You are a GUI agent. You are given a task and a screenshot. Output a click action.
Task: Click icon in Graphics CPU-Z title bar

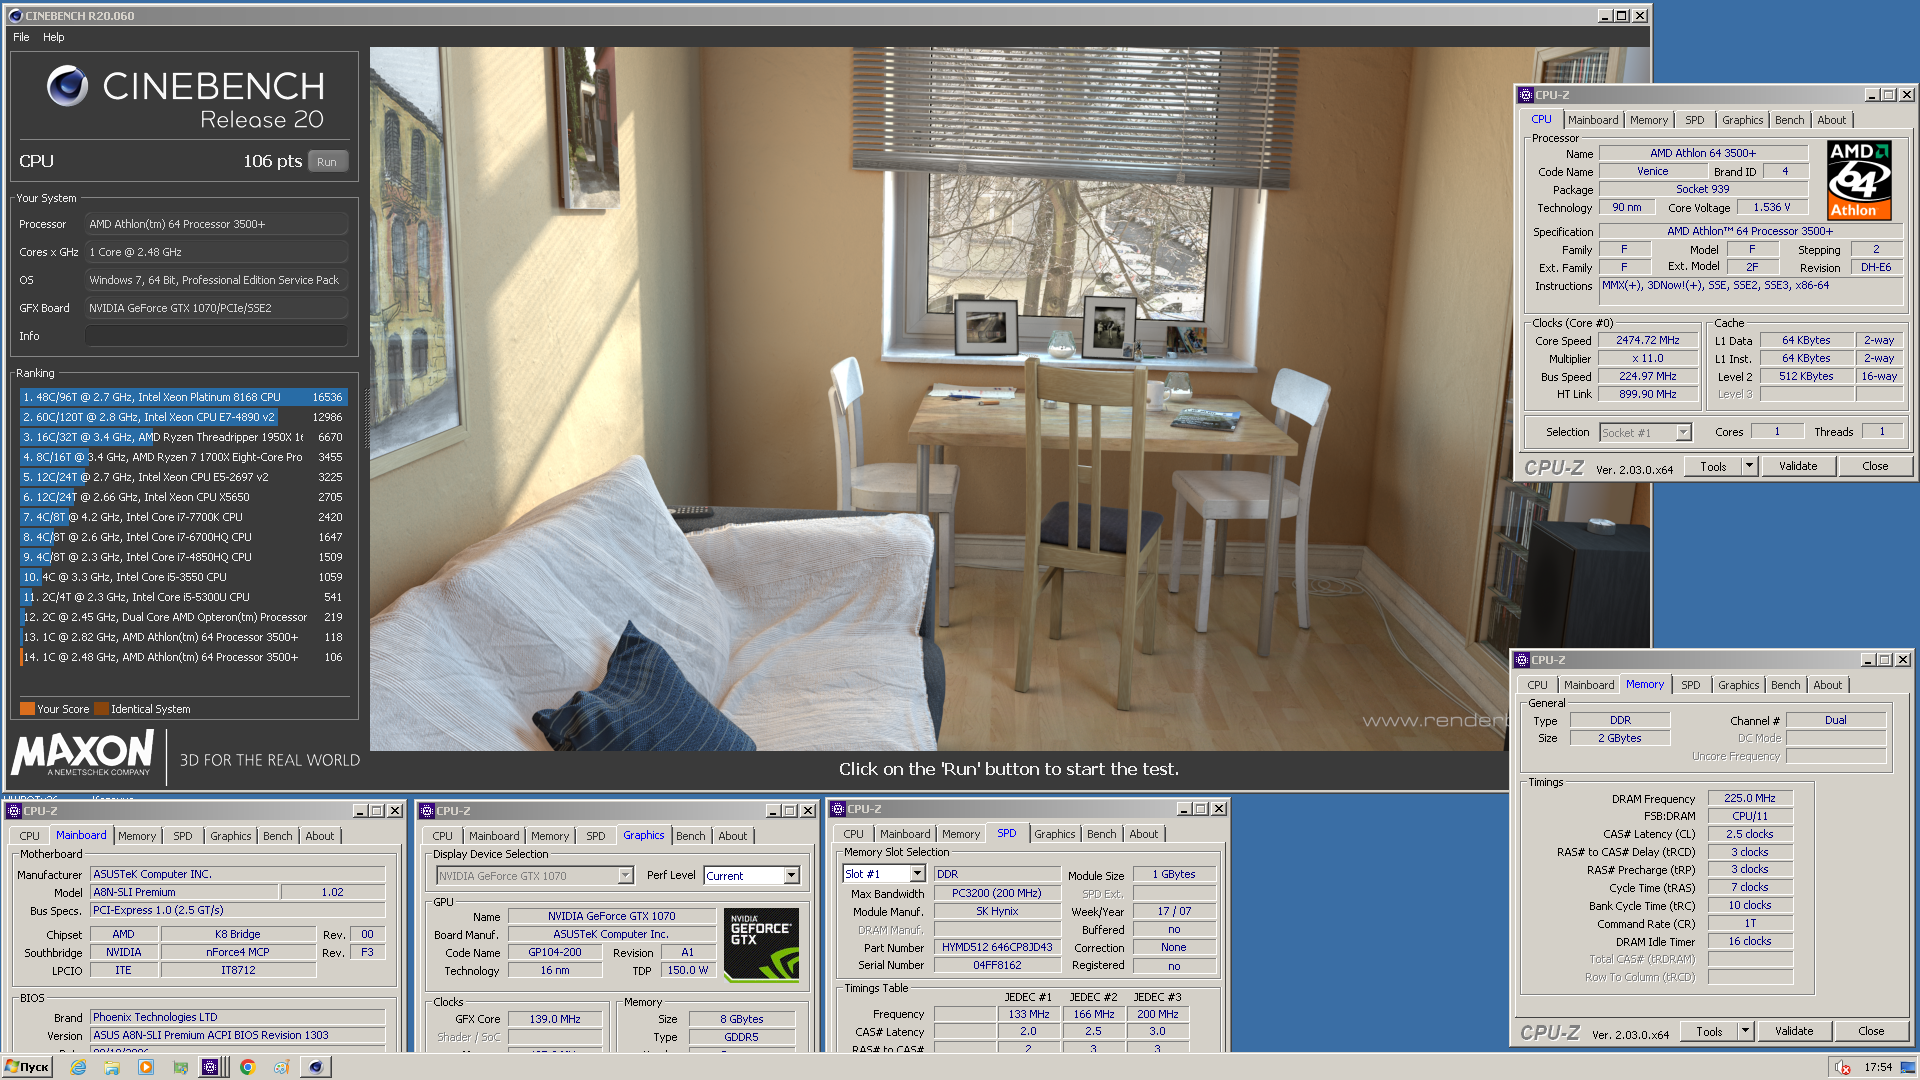coord(427,811)
